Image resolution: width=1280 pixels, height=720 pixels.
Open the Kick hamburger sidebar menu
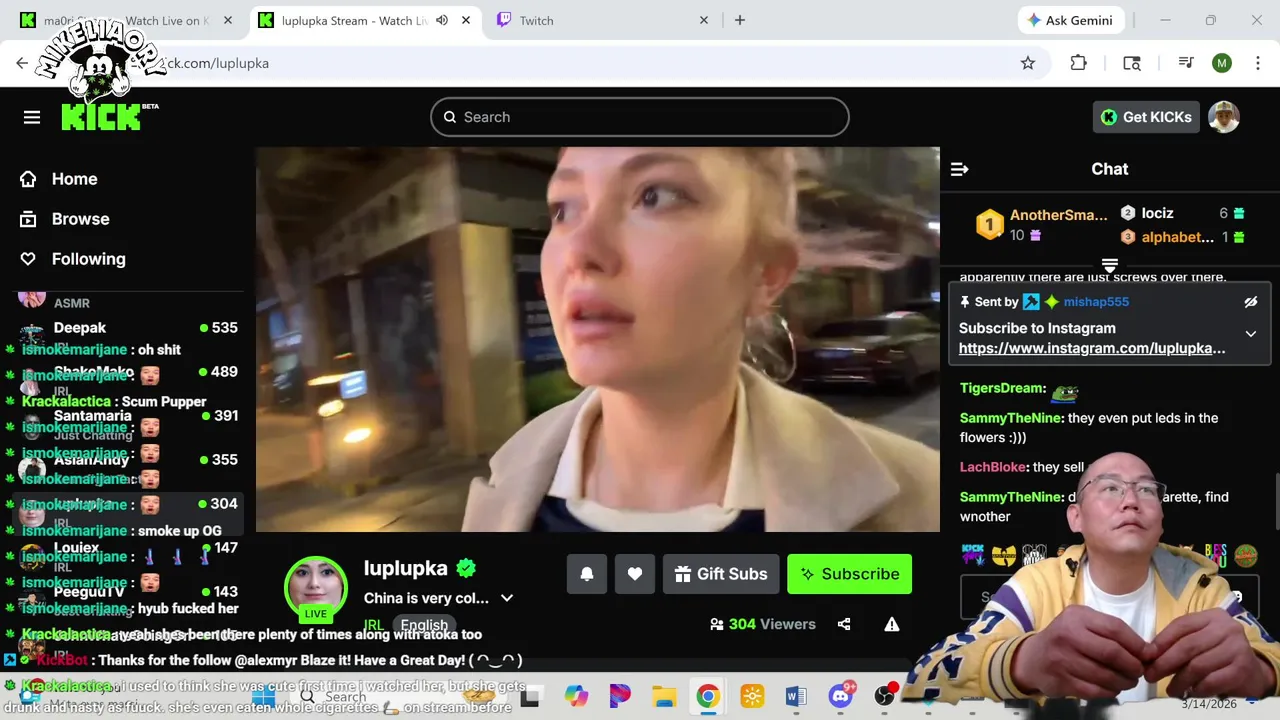32,117
